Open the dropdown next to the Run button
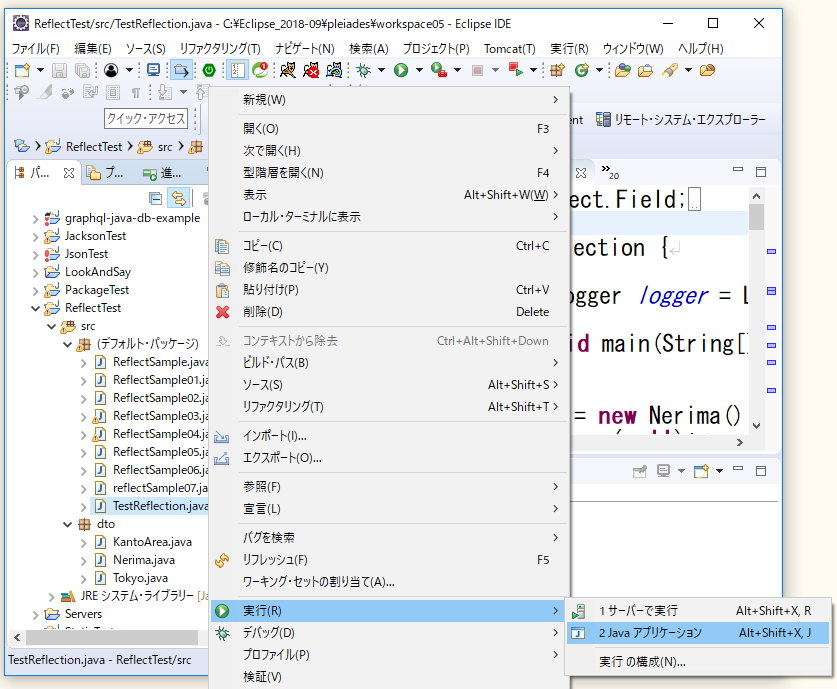The height and width of the screenshot is (689, 837). coord(419,70)
